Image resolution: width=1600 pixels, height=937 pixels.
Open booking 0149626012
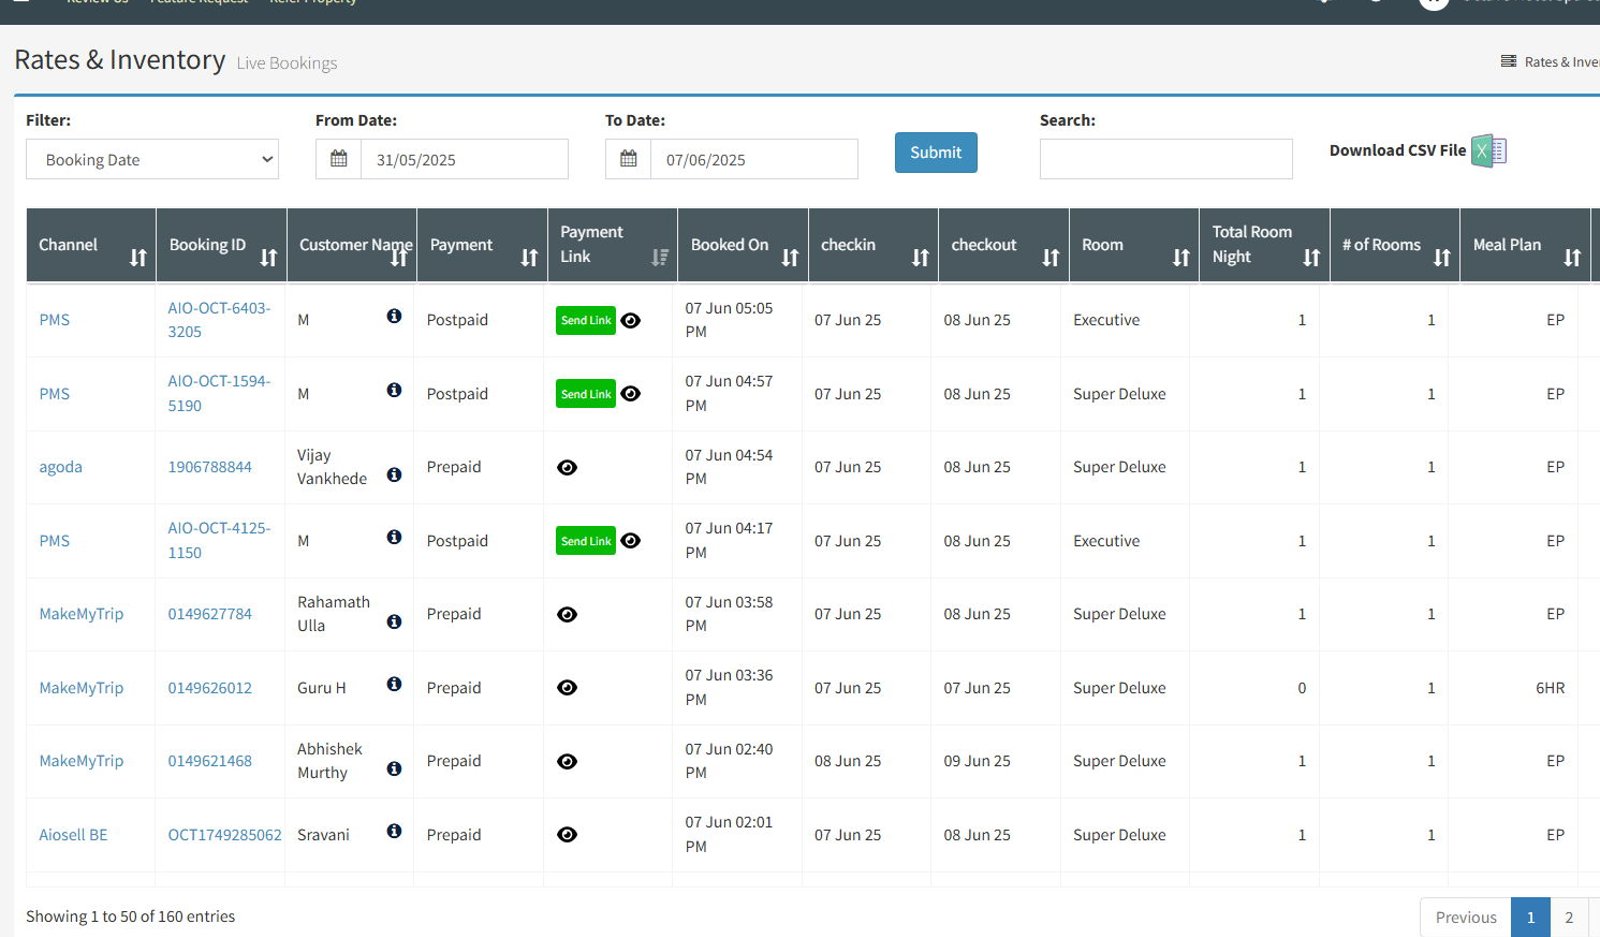tap(210, 688)
